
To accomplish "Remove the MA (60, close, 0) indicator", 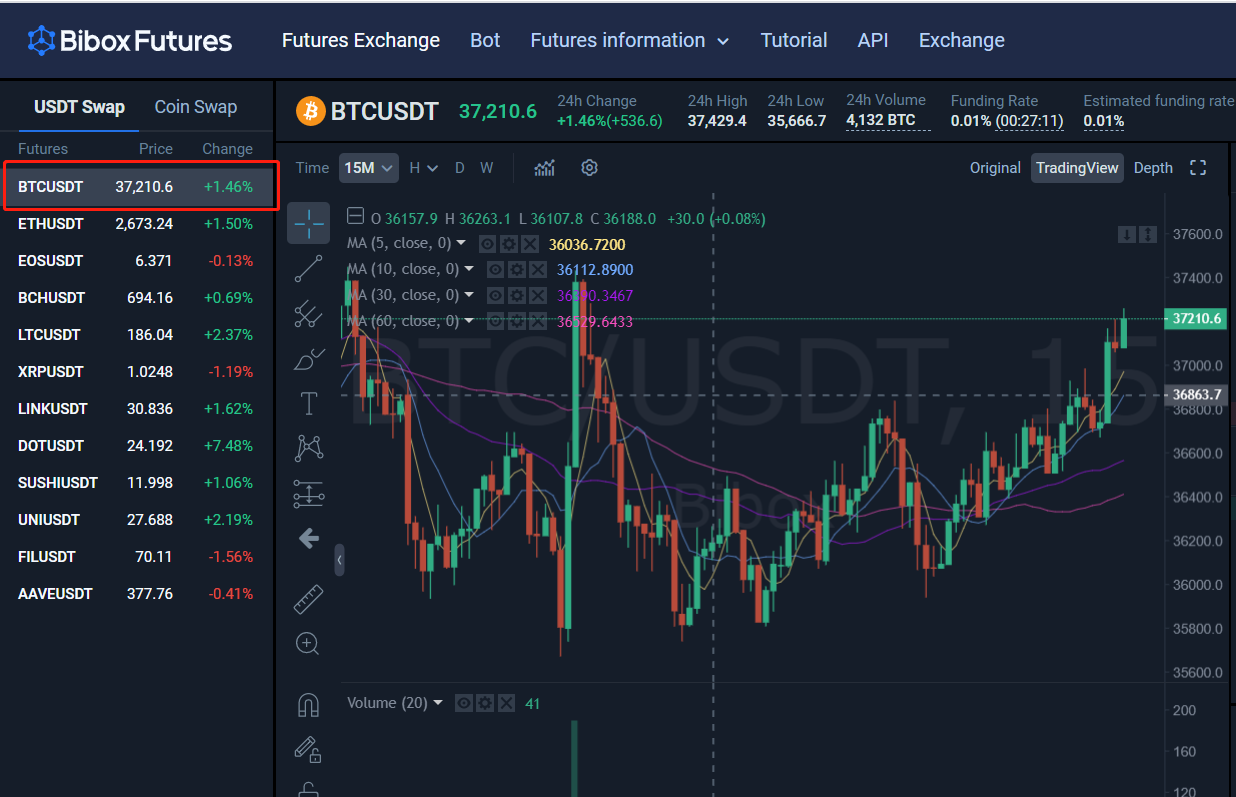I will [538, 321].
